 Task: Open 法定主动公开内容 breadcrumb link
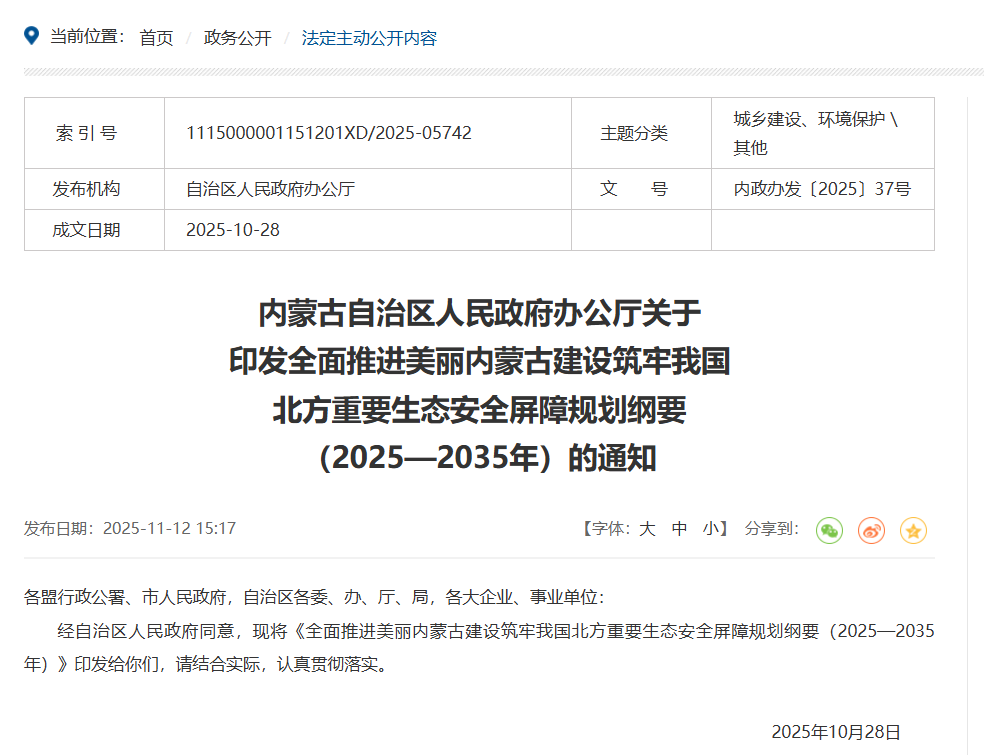[x=369, y=38]
